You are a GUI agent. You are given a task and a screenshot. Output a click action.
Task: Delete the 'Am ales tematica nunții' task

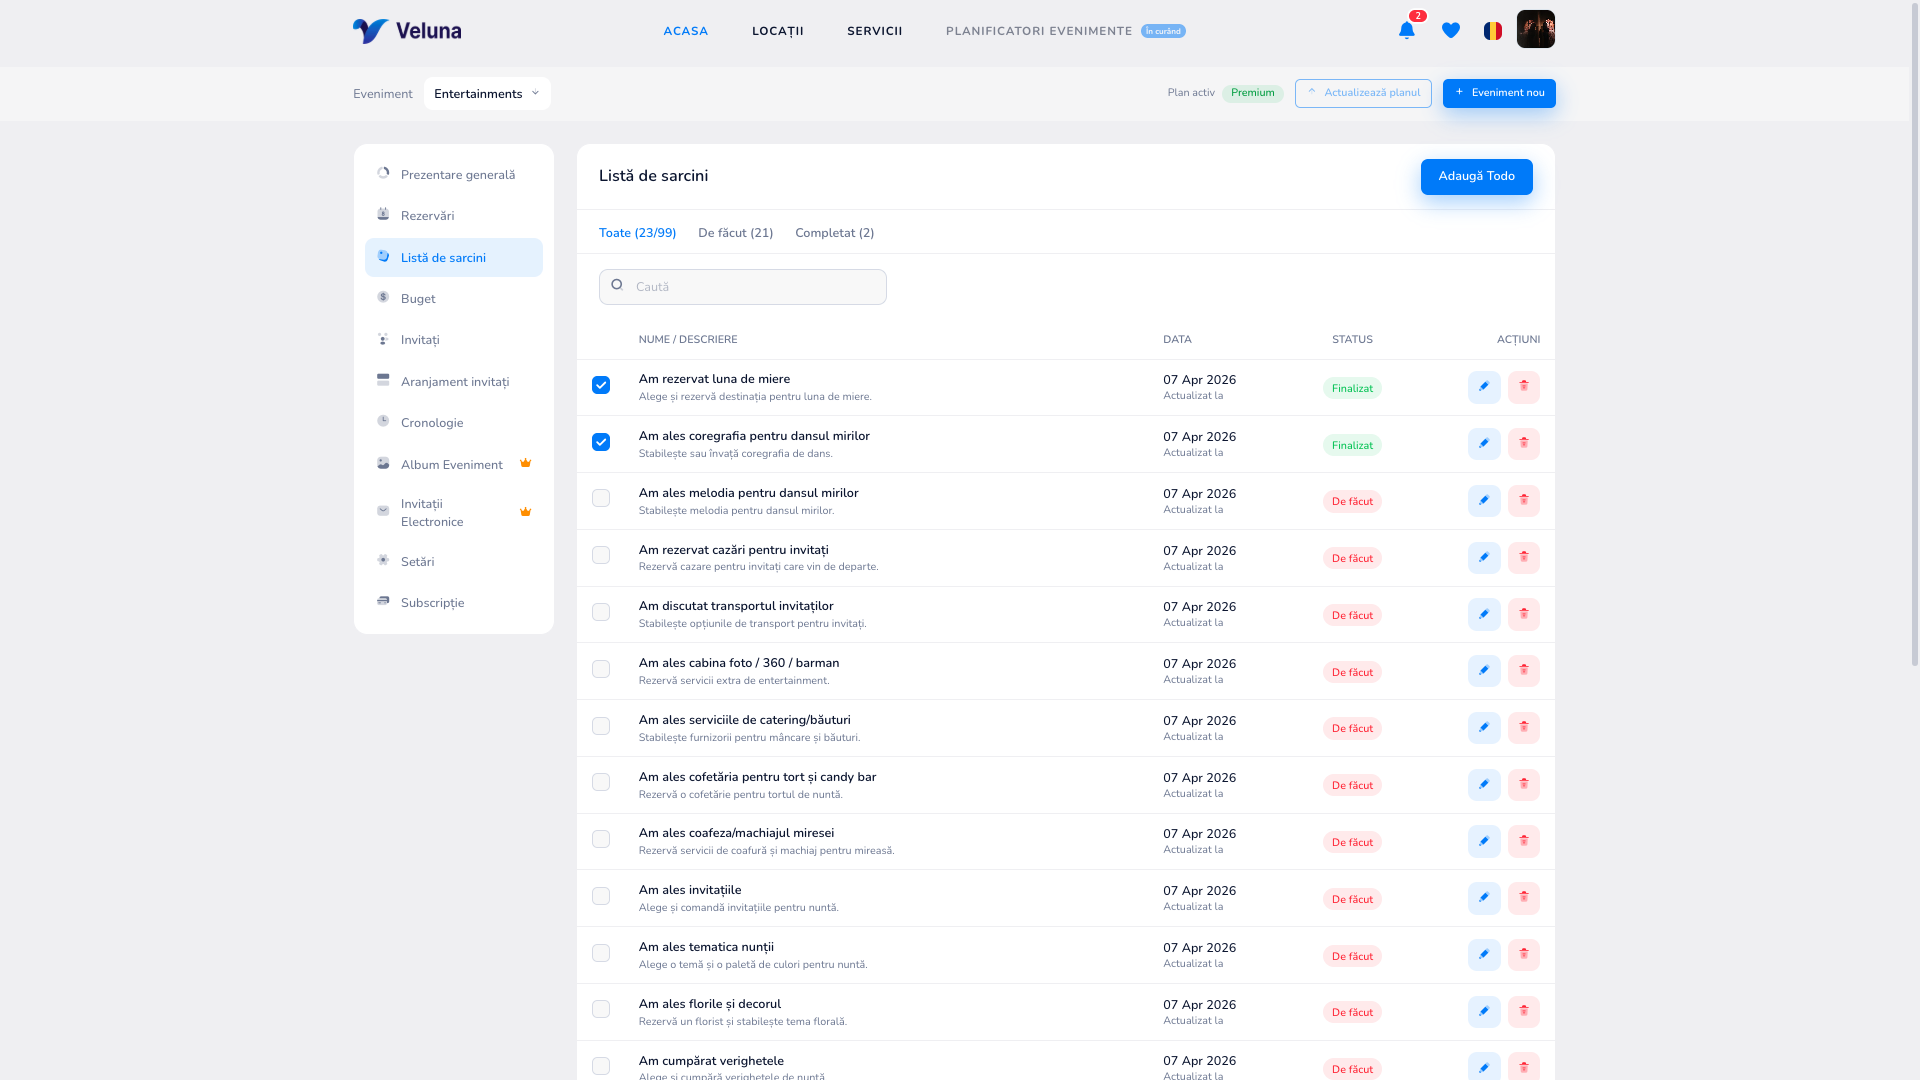(1524, 955)
